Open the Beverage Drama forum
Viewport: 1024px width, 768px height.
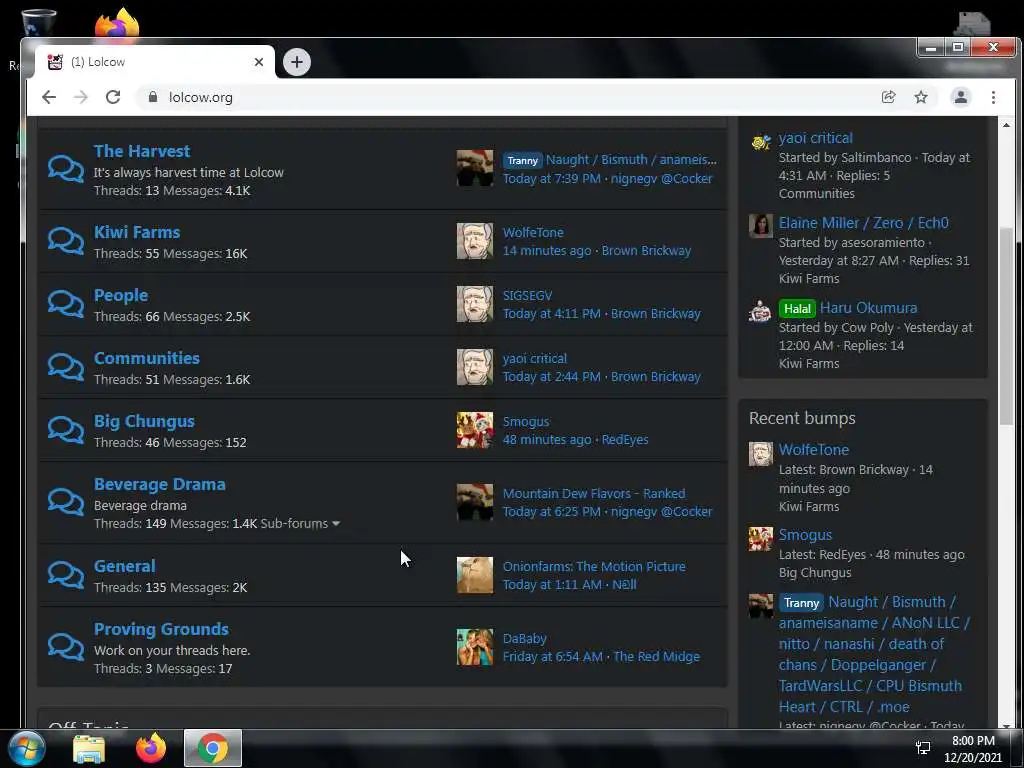coord(160,484)
